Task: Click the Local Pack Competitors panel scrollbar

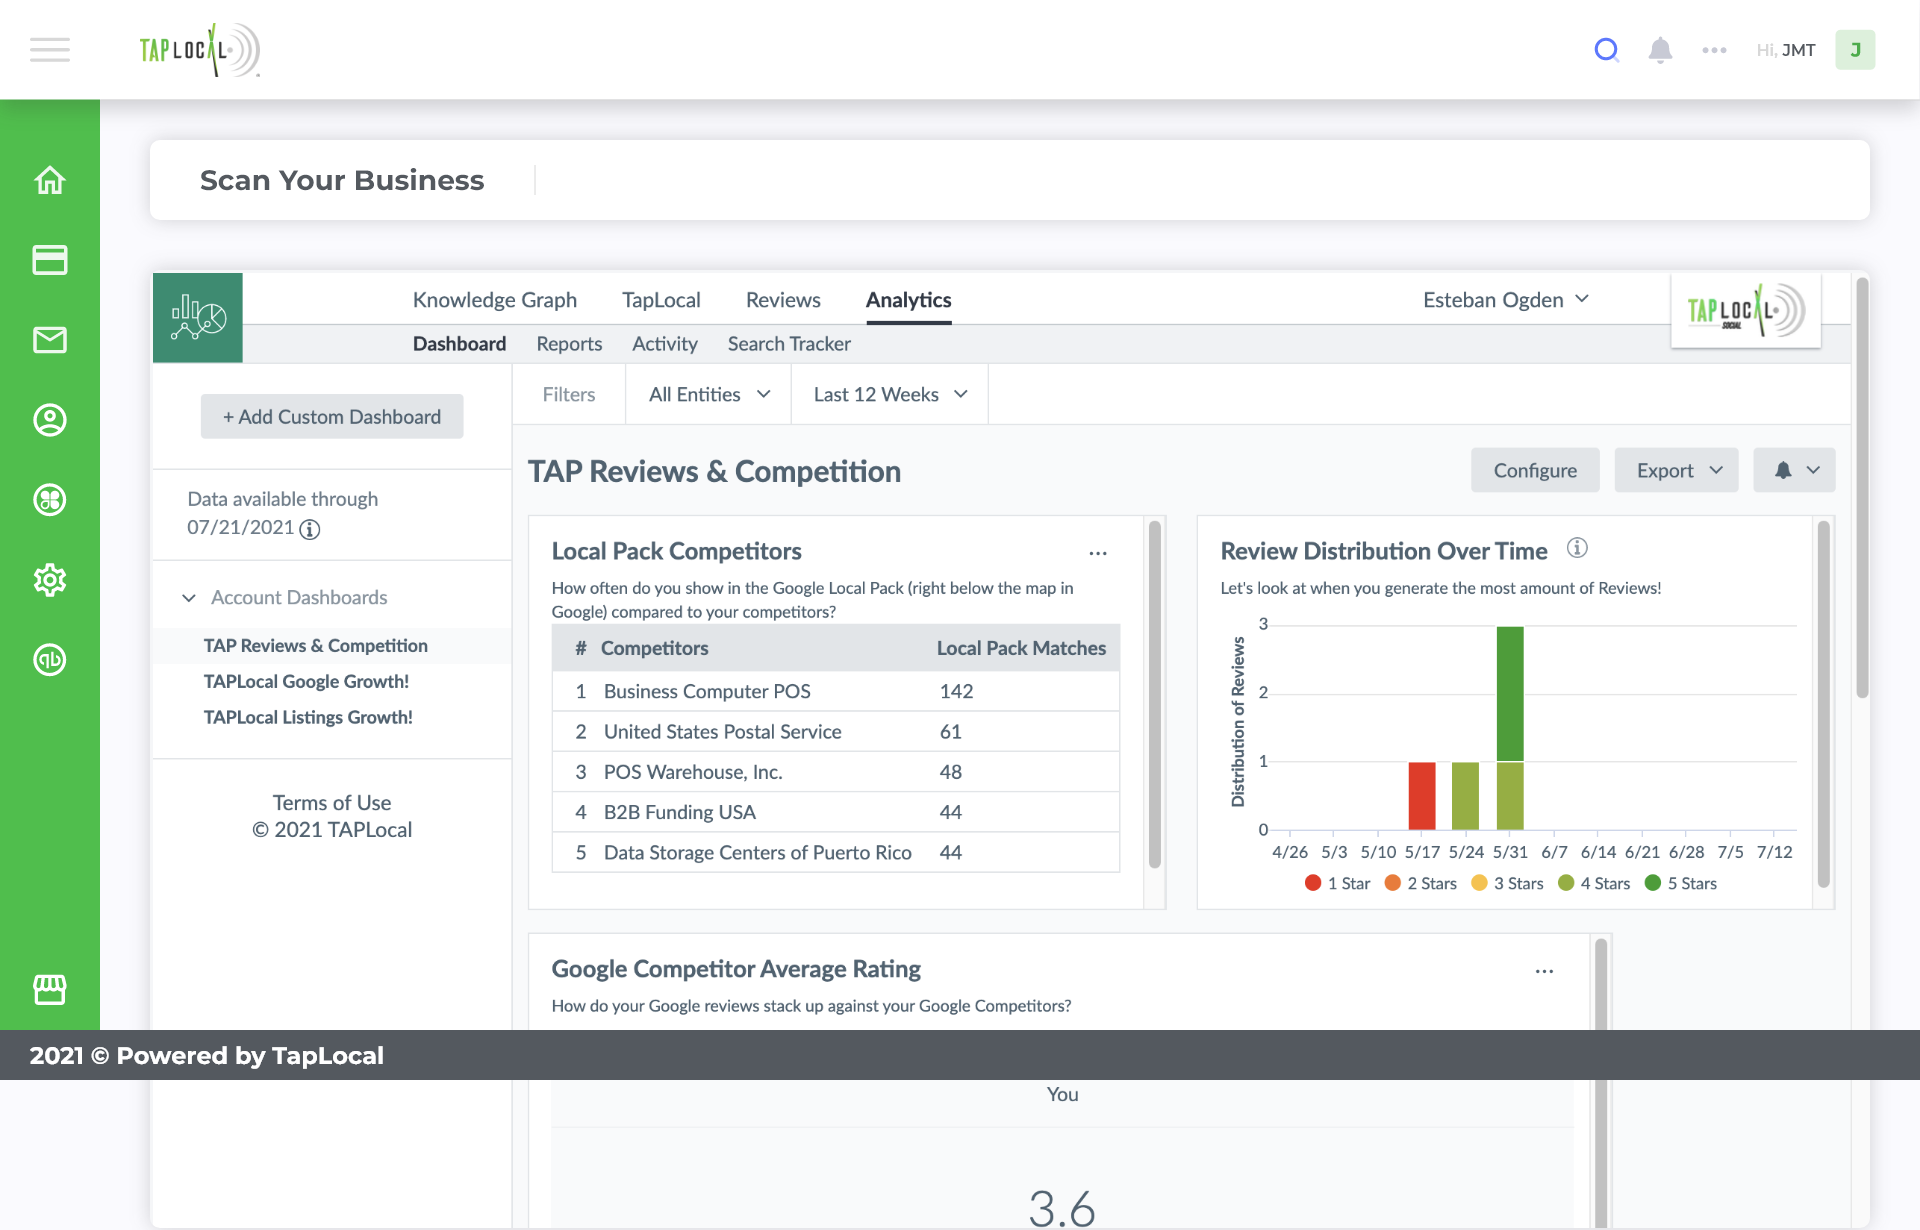Action: tap(1155, 695)
